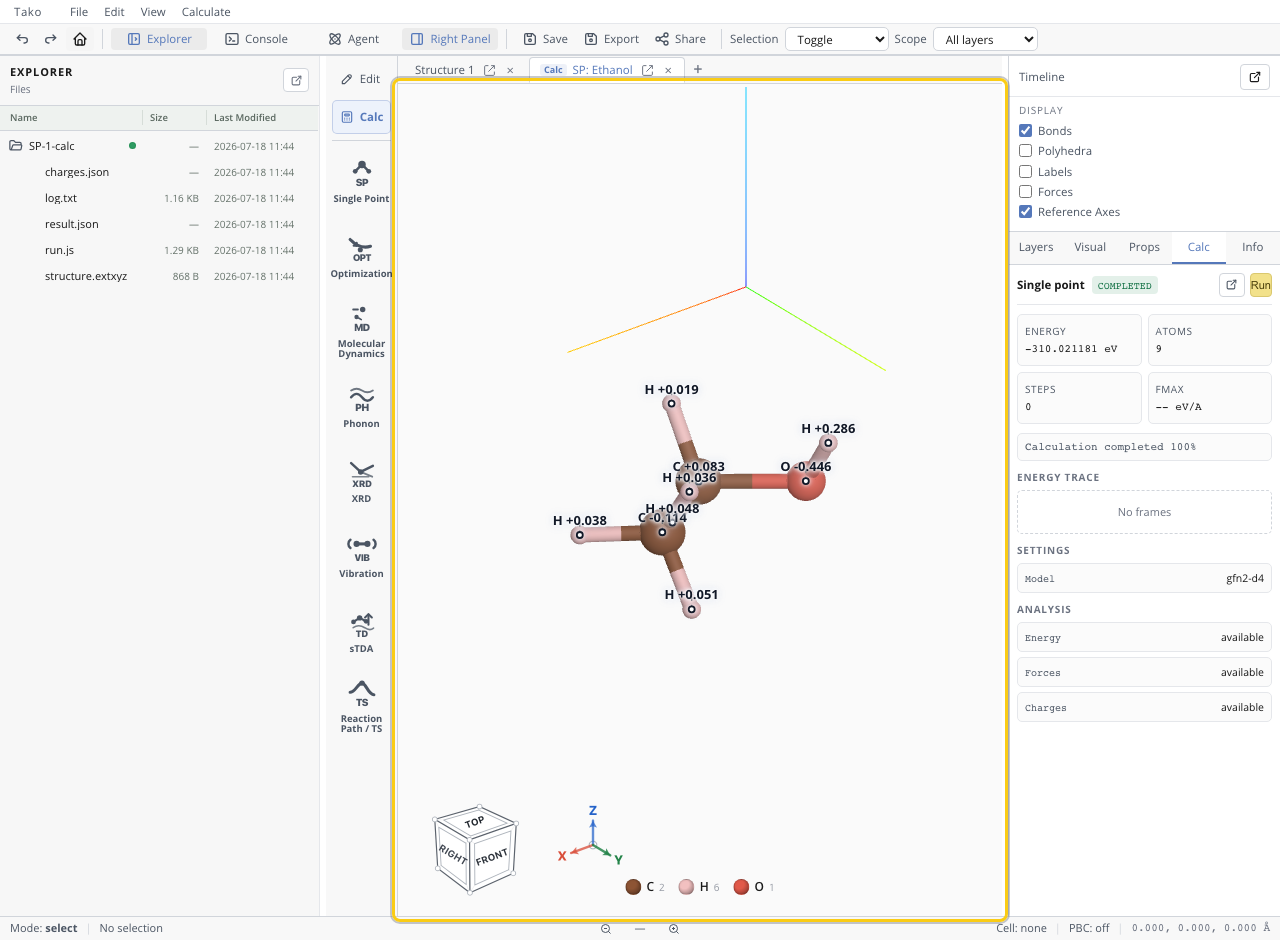Collapse the SP-1-calc folder

[x=16, y=146]
